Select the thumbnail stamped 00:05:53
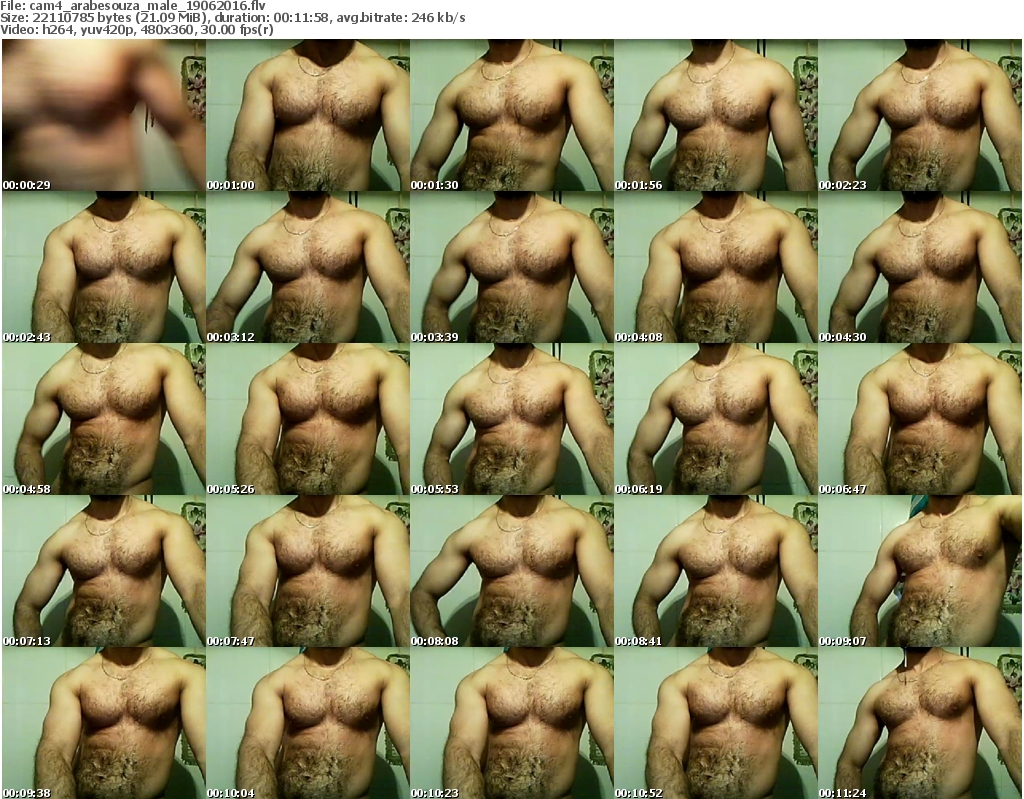1024x799 pixels. 512,419
